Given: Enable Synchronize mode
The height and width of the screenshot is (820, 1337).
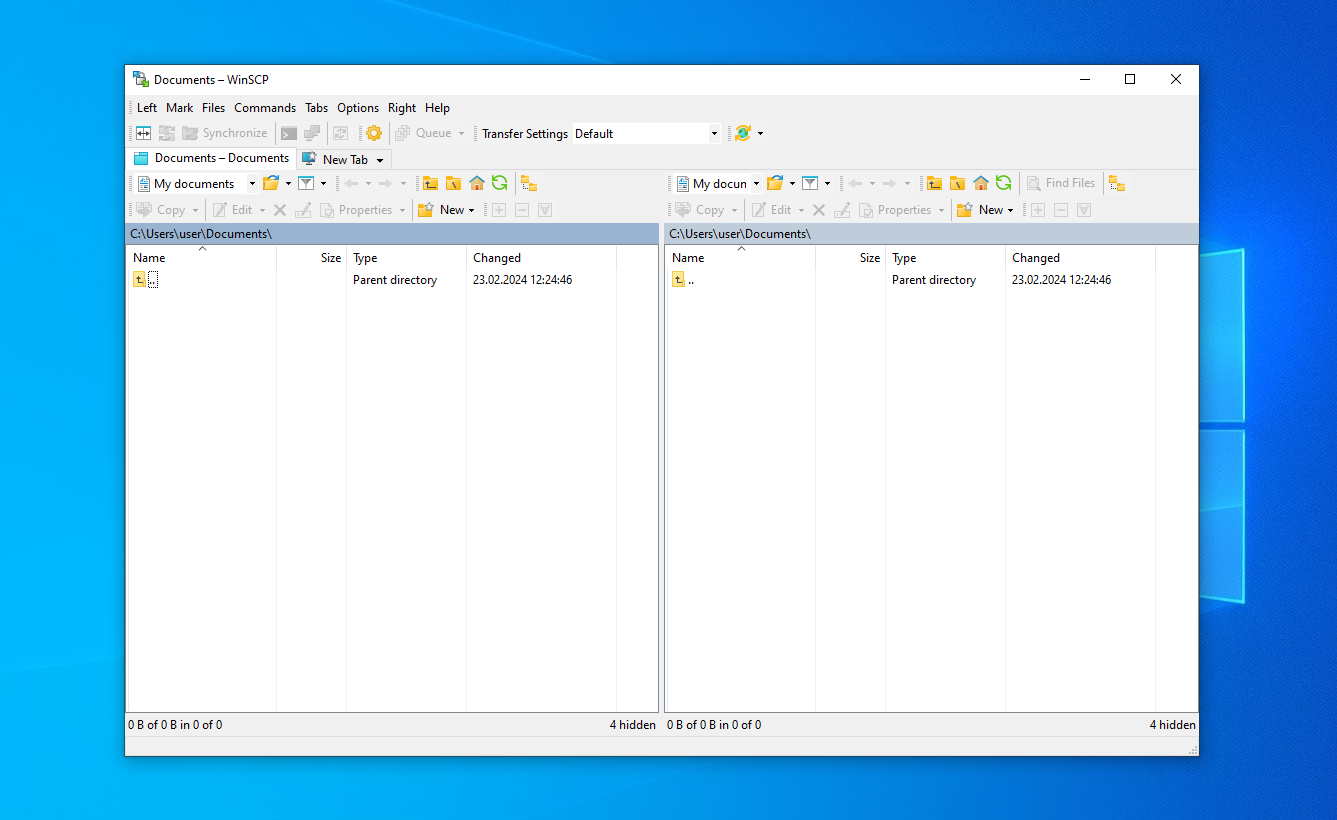Looking at the screenshot, I should click(227, 132).
